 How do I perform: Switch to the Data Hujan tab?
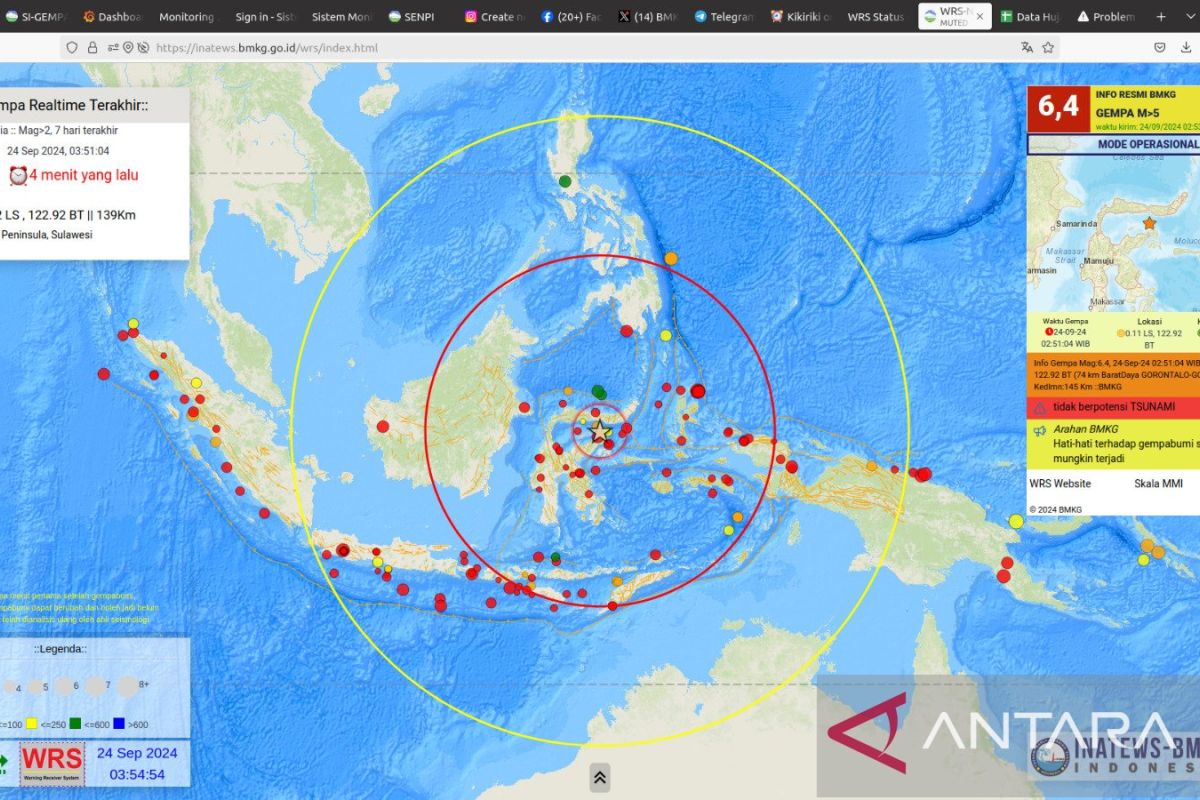coord(1029,17)
